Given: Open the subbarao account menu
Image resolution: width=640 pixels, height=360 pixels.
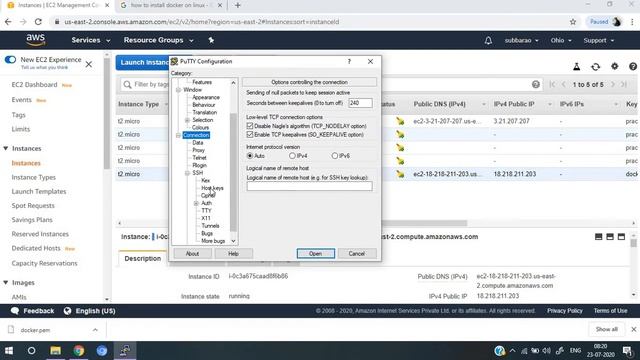Looking at the screenshot, I should point(521,40).
